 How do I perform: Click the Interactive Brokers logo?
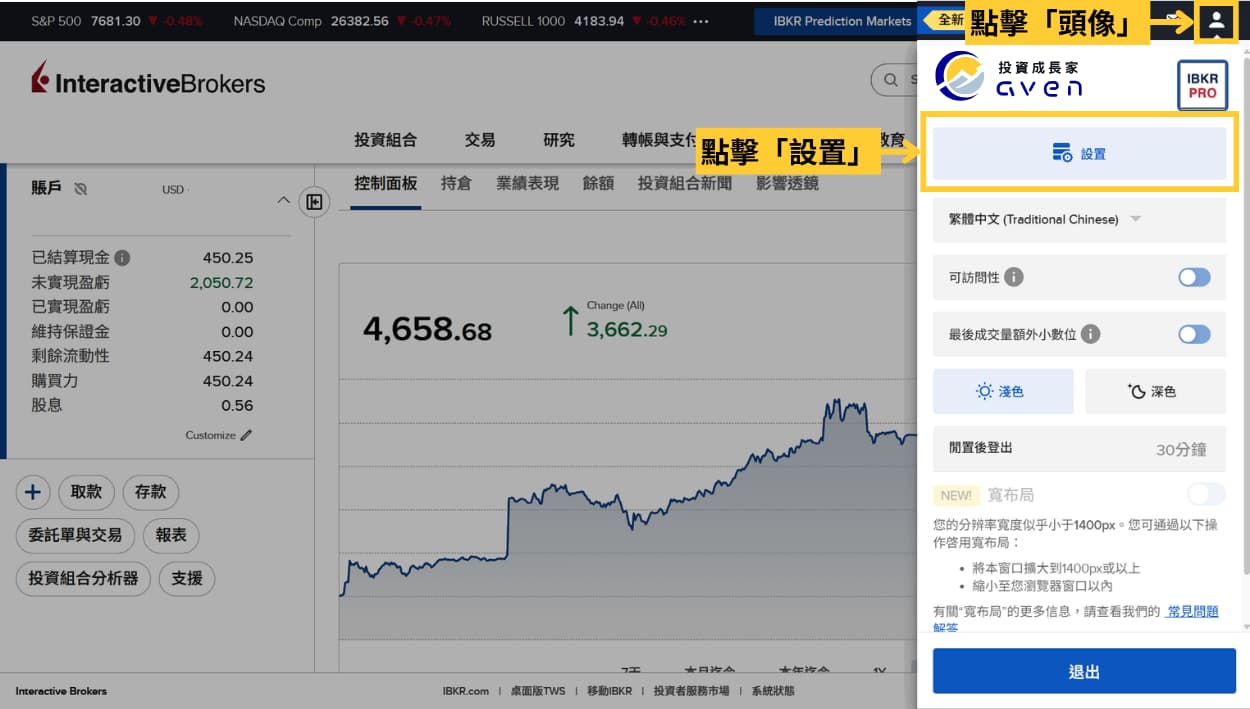148,80
